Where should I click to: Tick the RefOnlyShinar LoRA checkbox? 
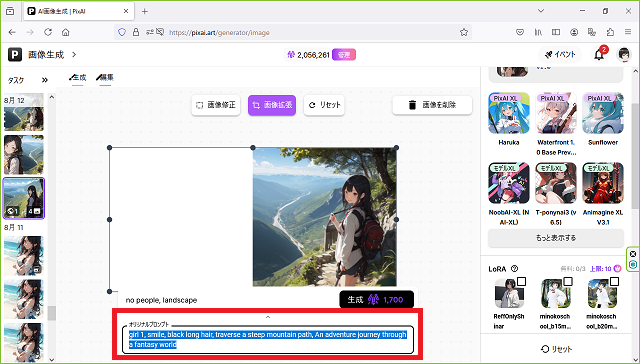coord(521,282)
